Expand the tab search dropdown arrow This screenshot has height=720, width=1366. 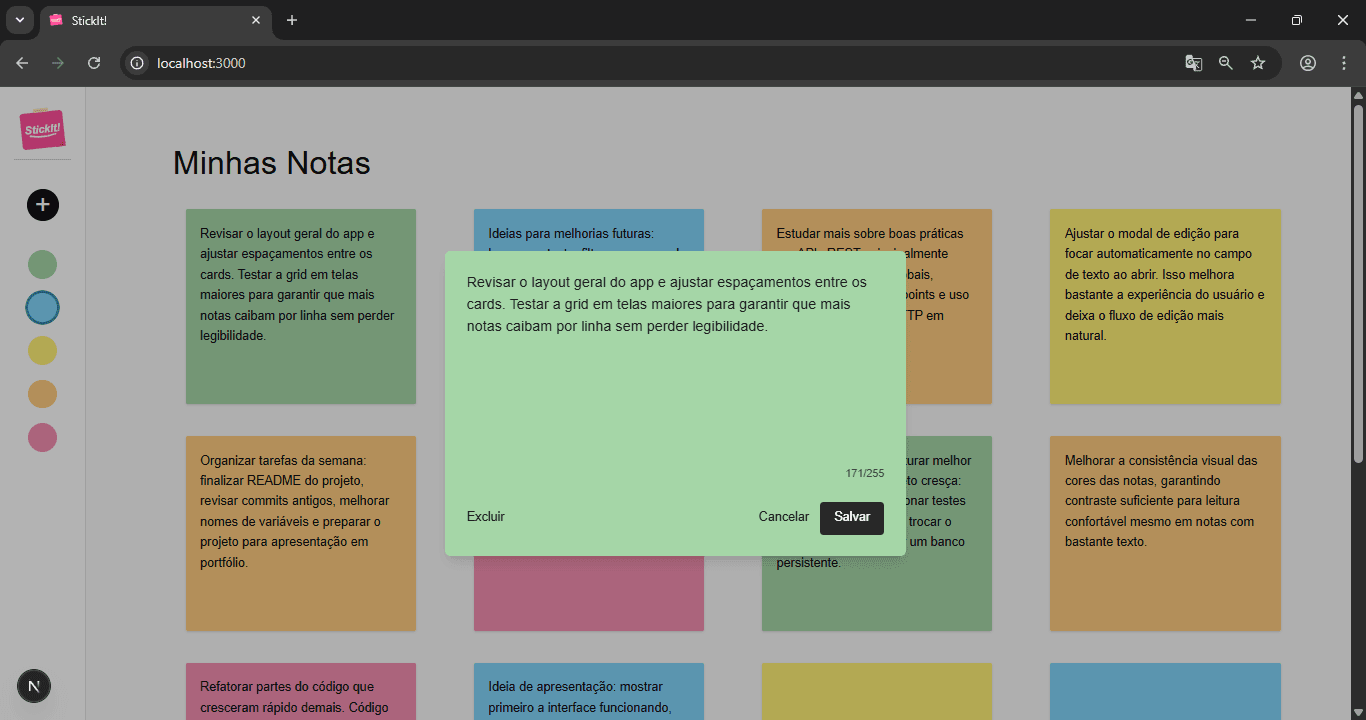(x=20, y=20)
